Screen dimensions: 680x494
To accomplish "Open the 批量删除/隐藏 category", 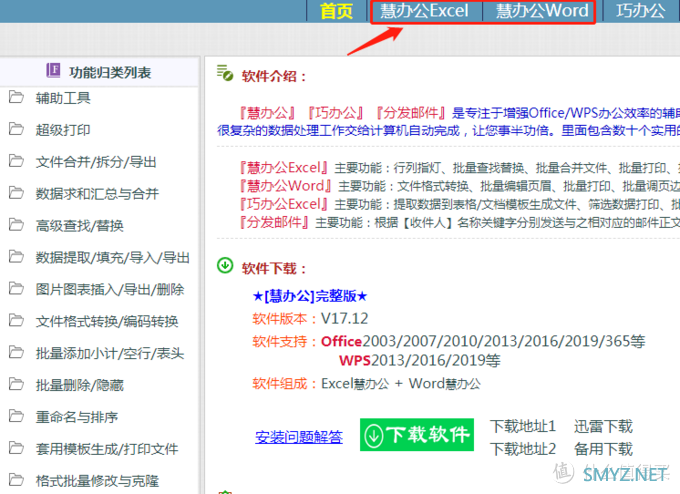I will (x=79, y=385).
